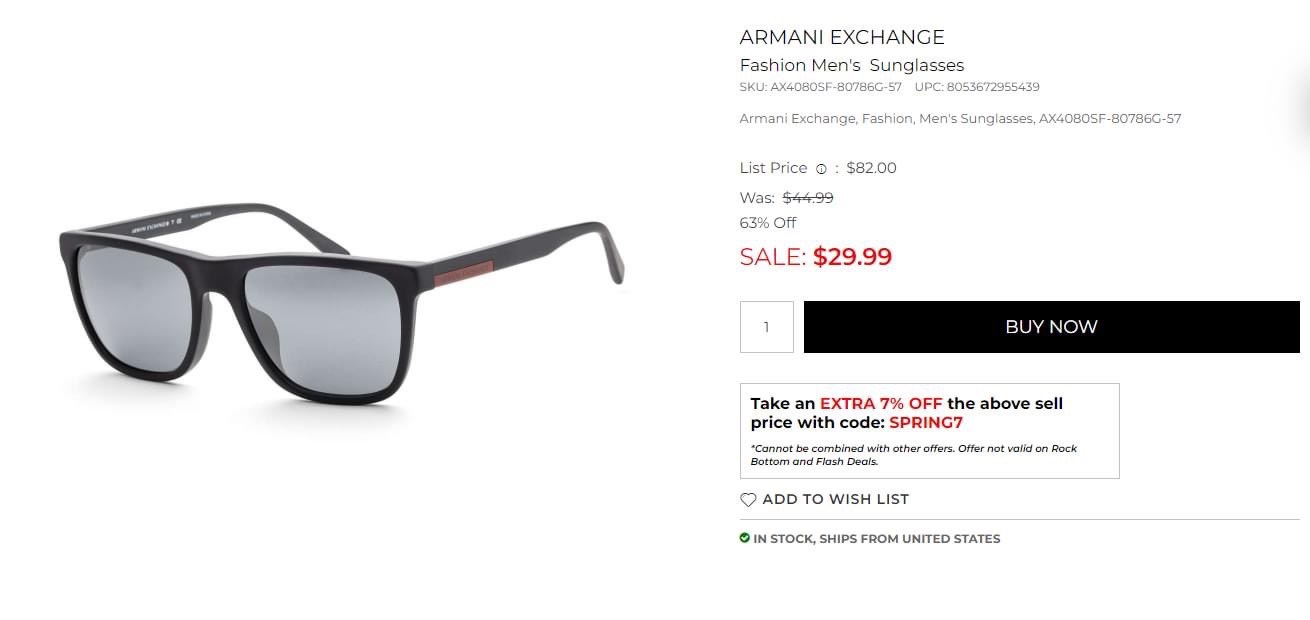Viewport: 1310px width, 620px height.
Task: Click the promo offer disclaimer fine print
Action: (x=913, y=455)
